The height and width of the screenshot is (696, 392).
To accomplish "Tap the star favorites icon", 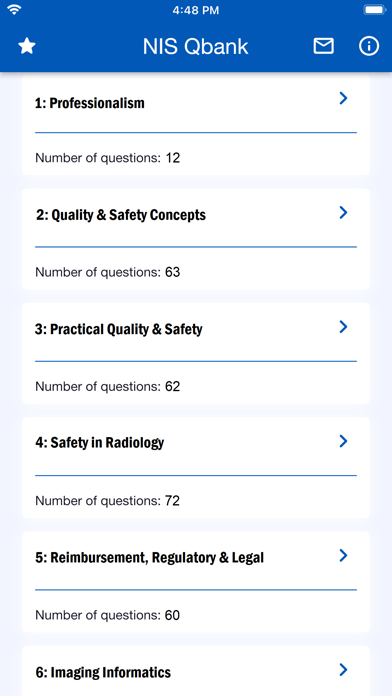I will coord(27,46).
